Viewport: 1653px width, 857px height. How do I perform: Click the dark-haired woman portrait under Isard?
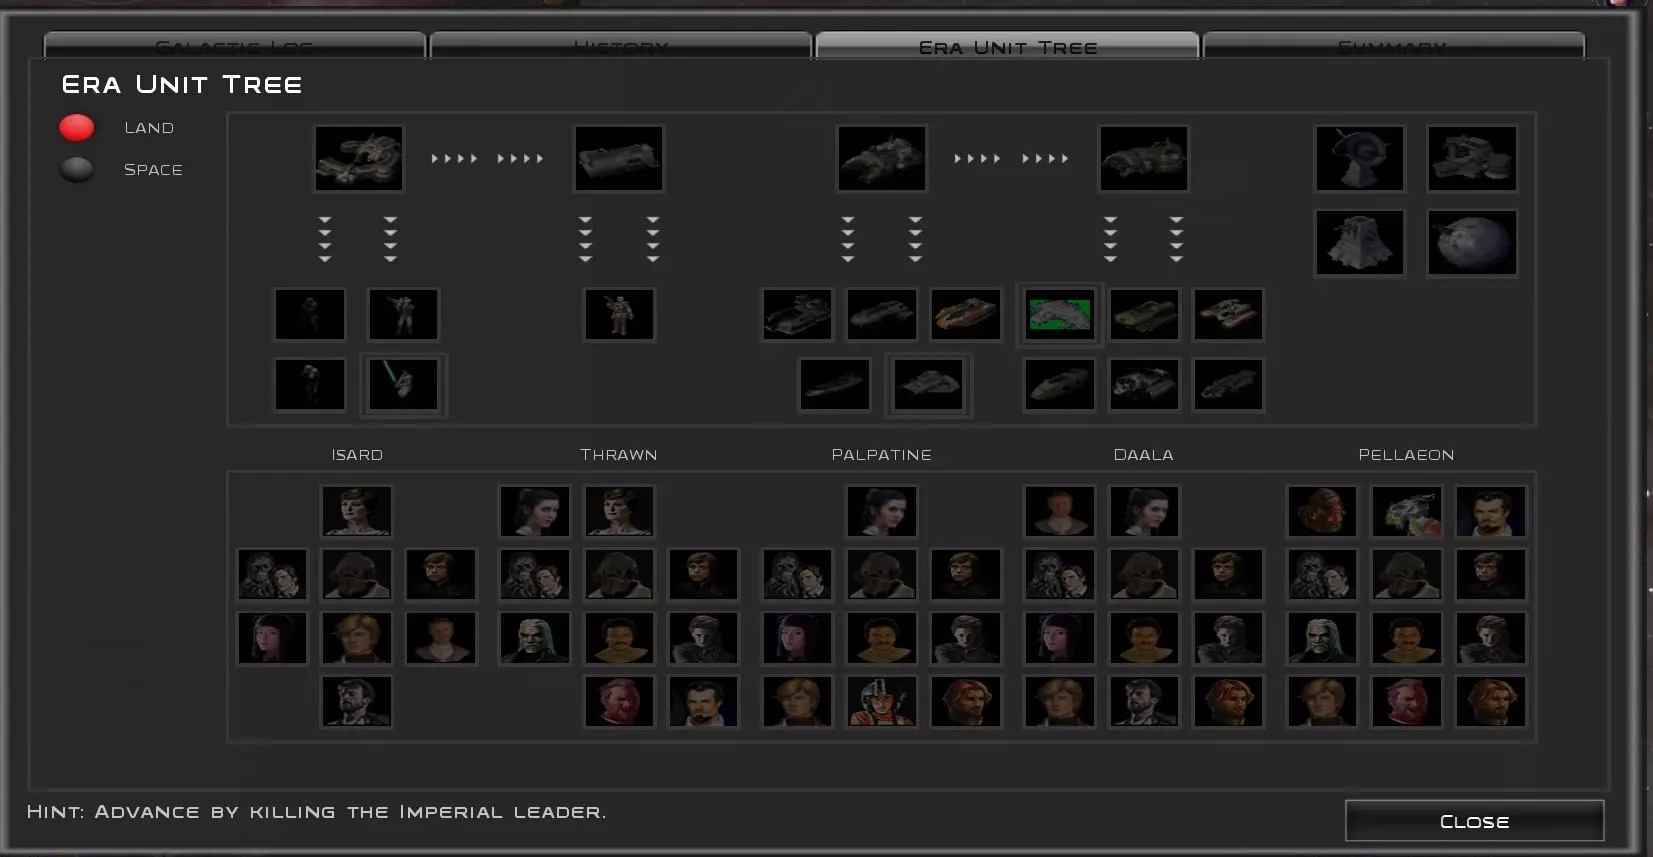(272, 638)
